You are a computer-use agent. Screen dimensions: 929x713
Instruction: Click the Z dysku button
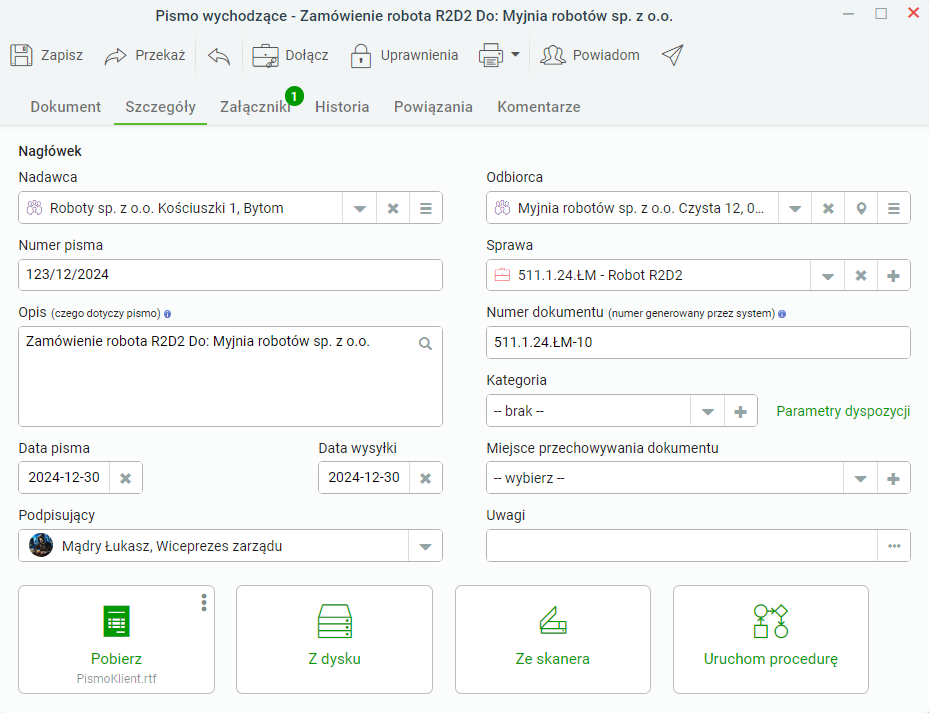pos(334,640)
